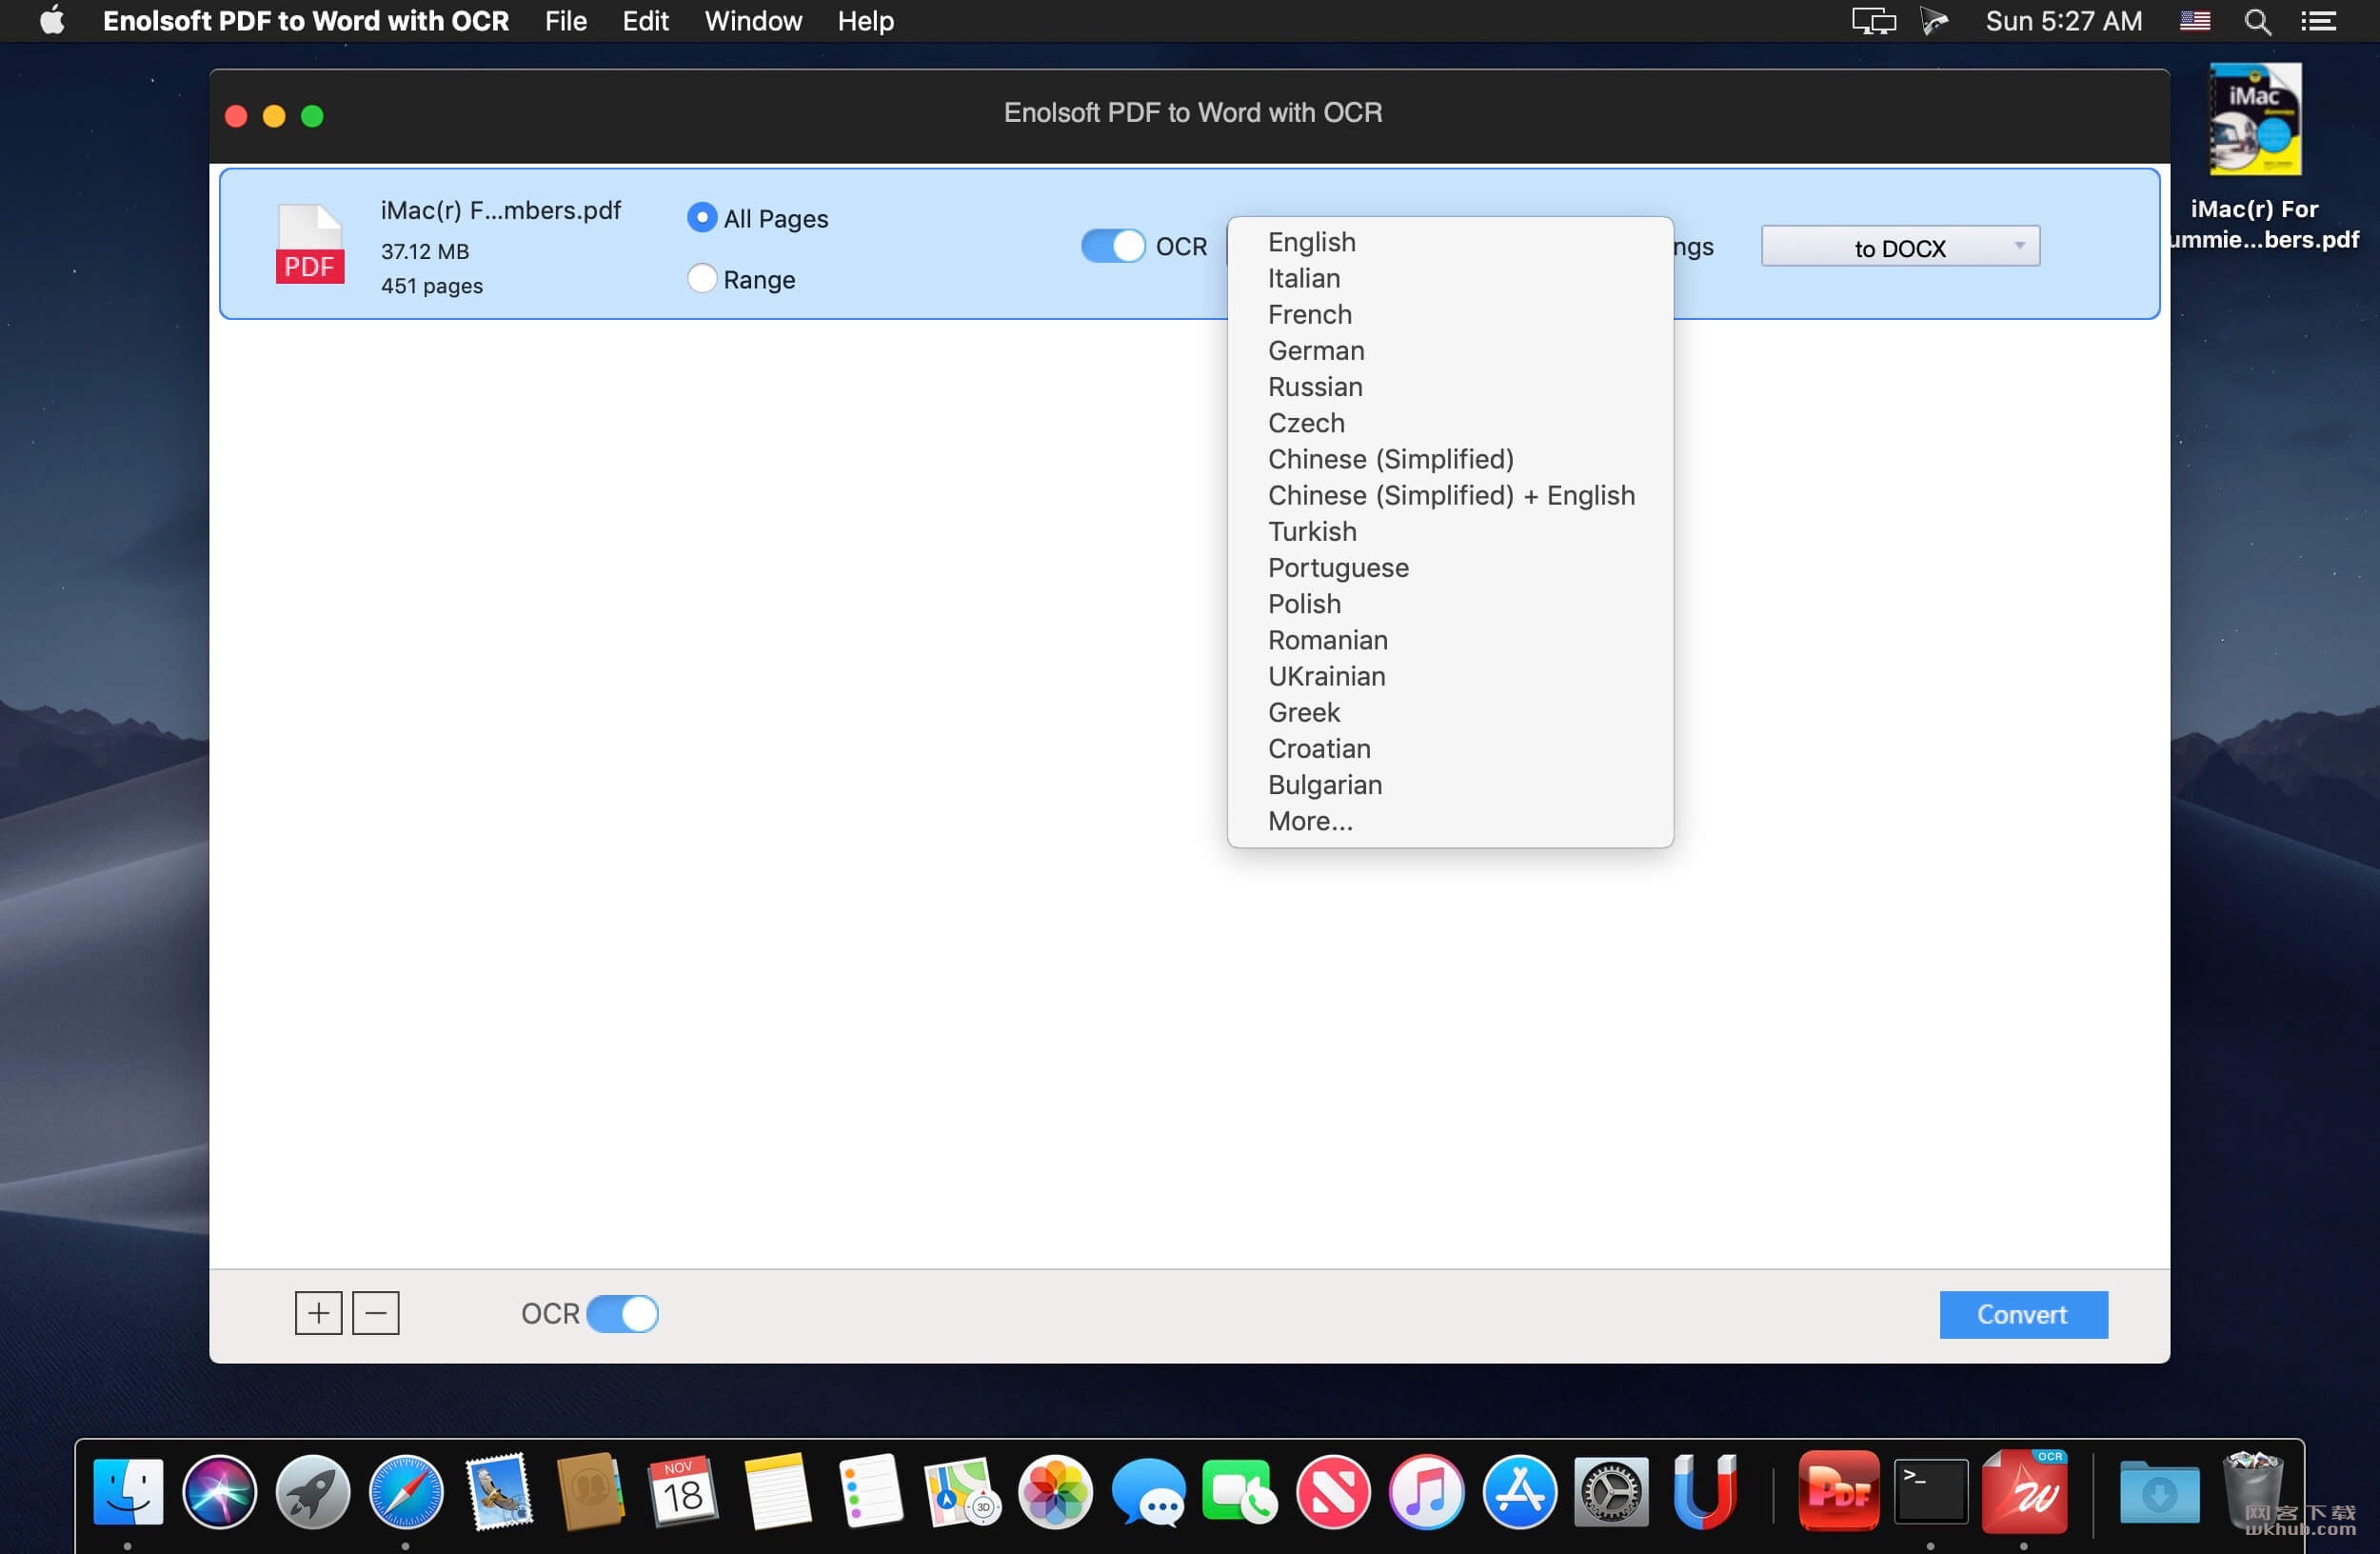Open iTunes music note icon in dock
Image resolution: width=2380 pixels, height=1554 pixels.
(1427, 1491)
